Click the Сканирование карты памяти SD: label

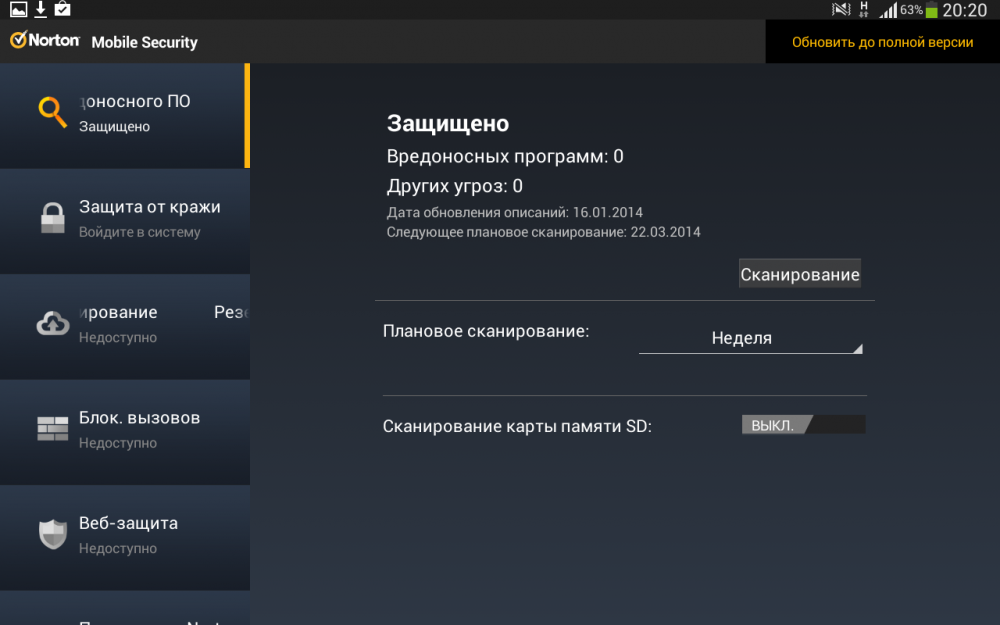517,426
